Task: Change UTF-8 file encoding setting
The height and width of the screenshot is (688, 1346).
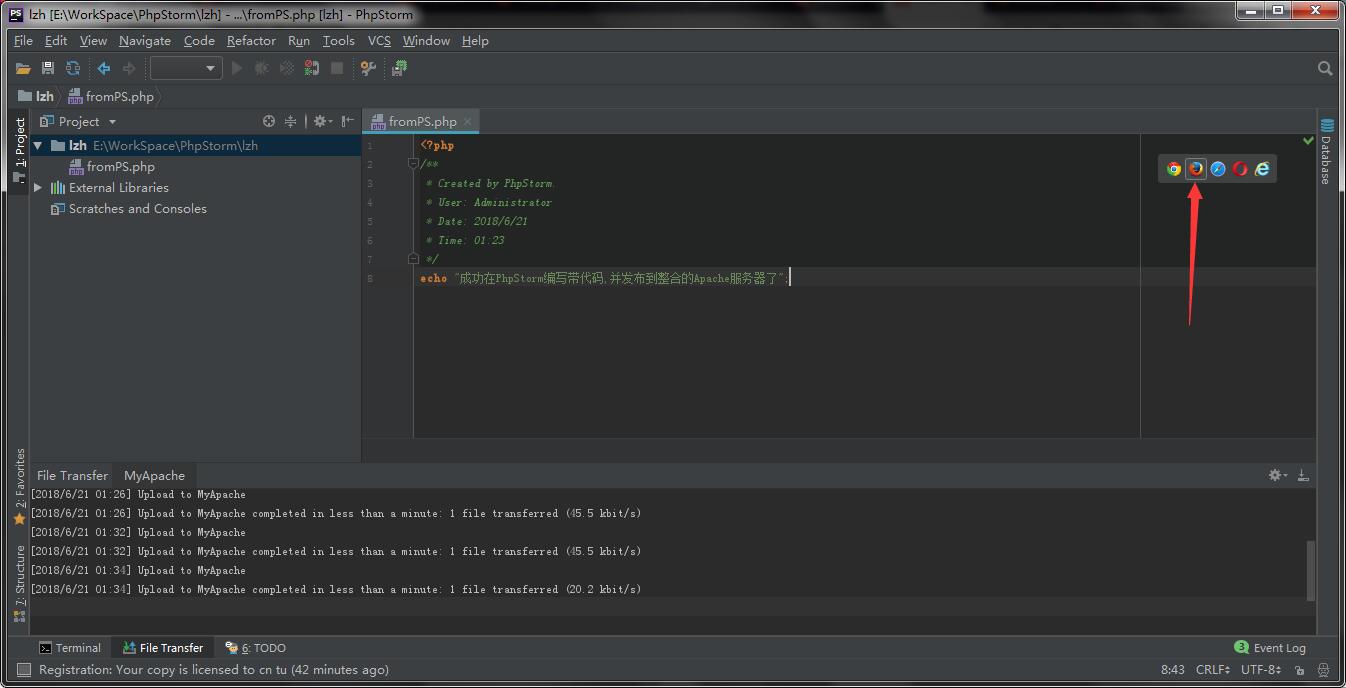Action: tap(1261, 669)
